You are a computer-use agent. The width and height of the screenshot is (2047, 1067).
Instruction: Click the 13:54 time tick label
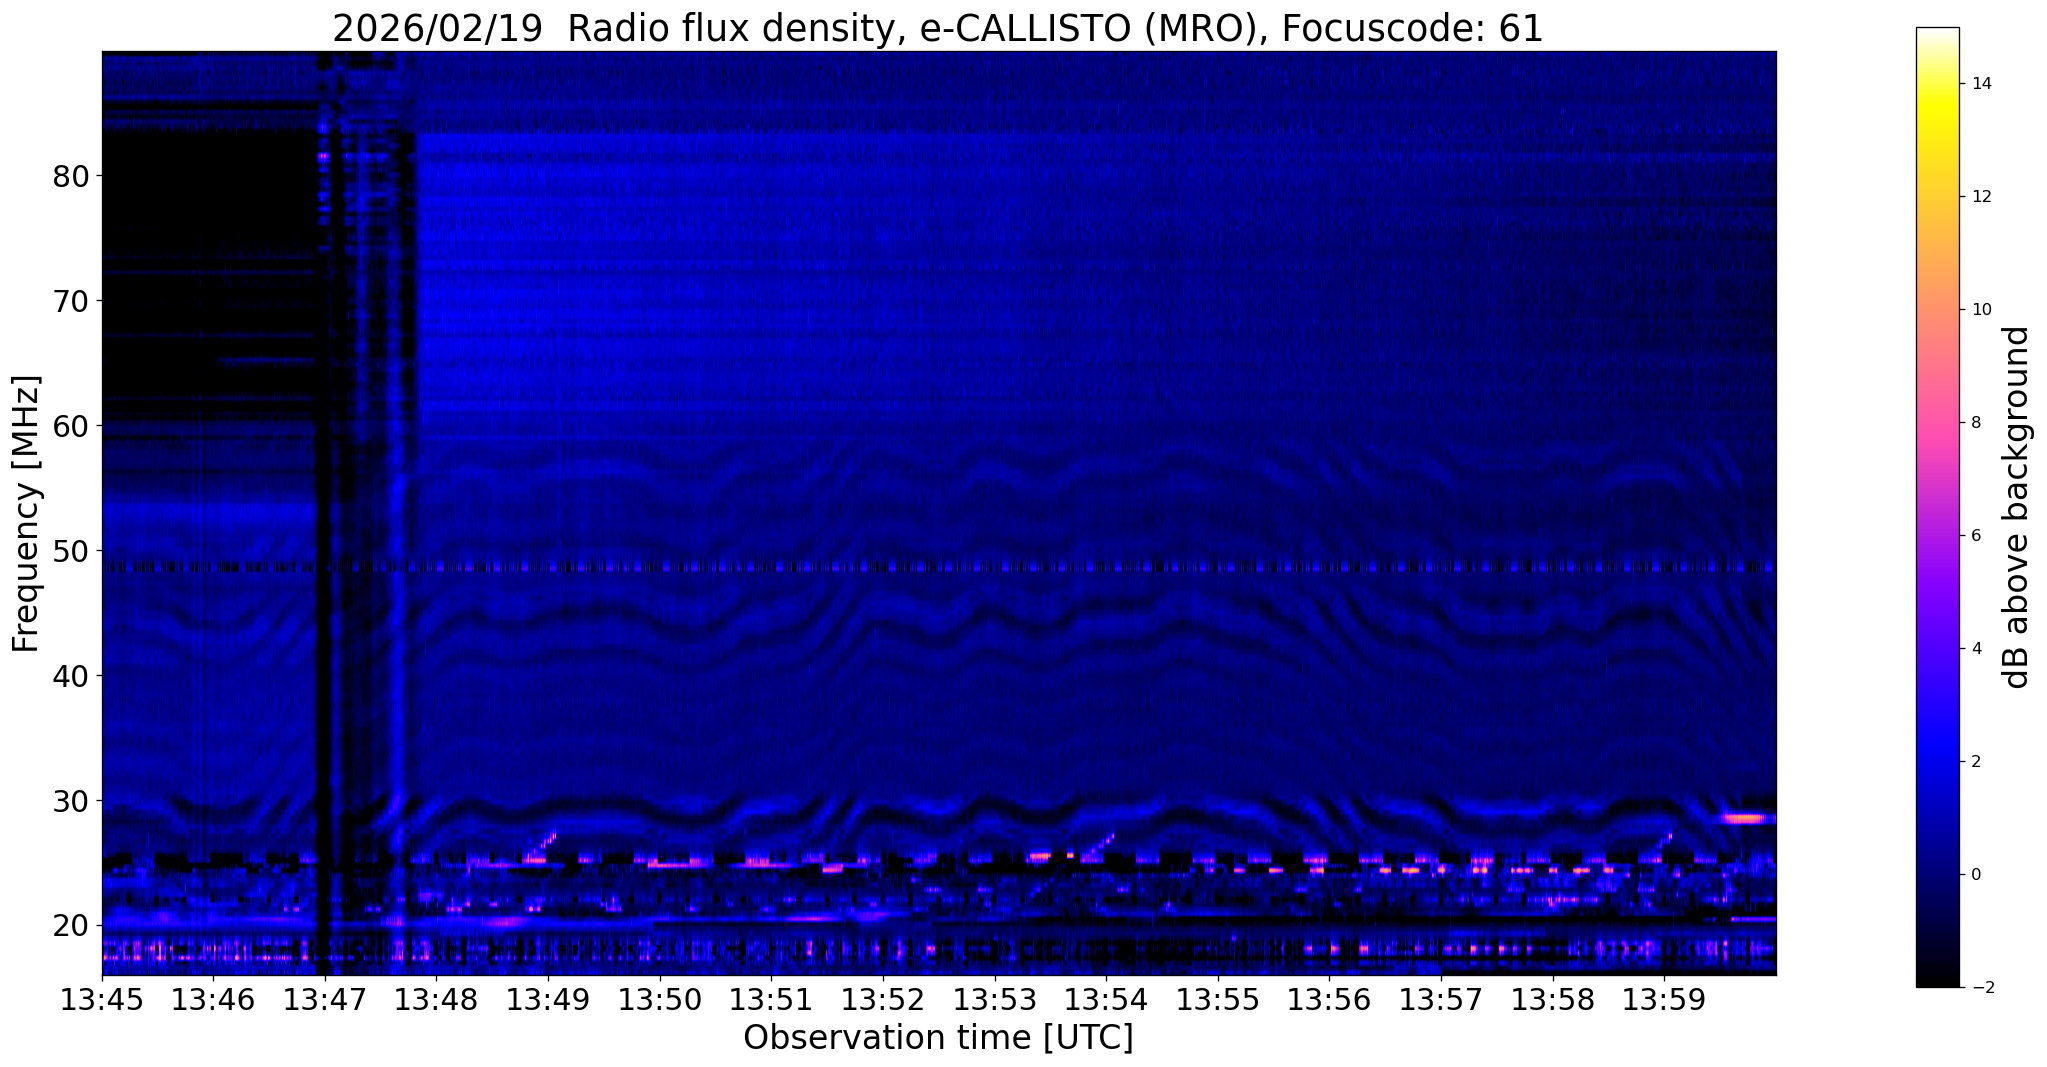click(x=1106, y=1000)
